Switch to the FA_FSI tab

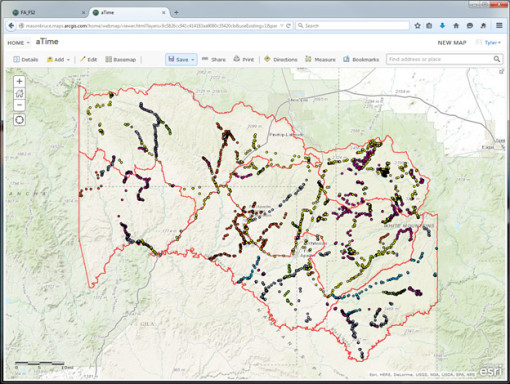click(x=48, y=13)
